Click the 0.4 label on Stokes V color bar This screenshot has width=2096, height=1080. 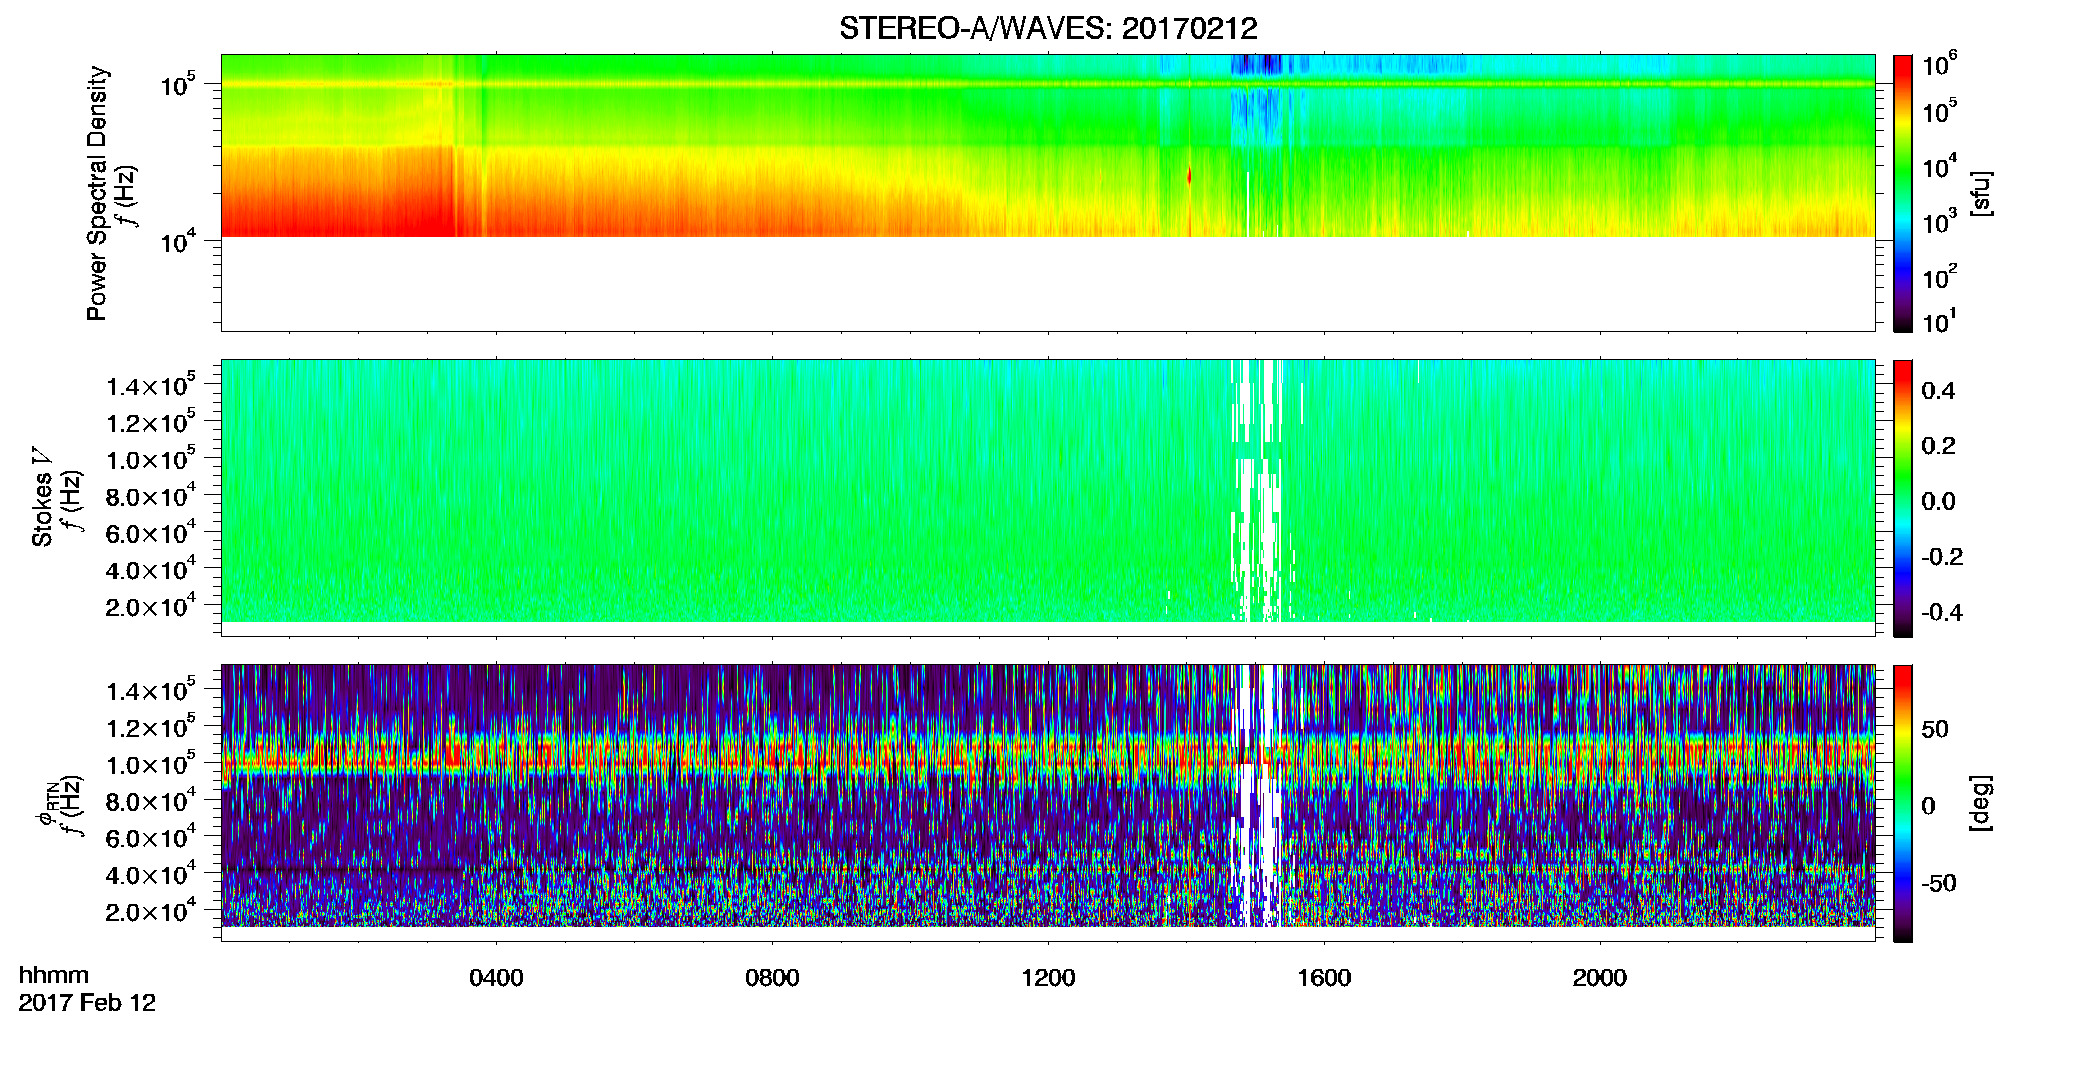[1938, 391]
